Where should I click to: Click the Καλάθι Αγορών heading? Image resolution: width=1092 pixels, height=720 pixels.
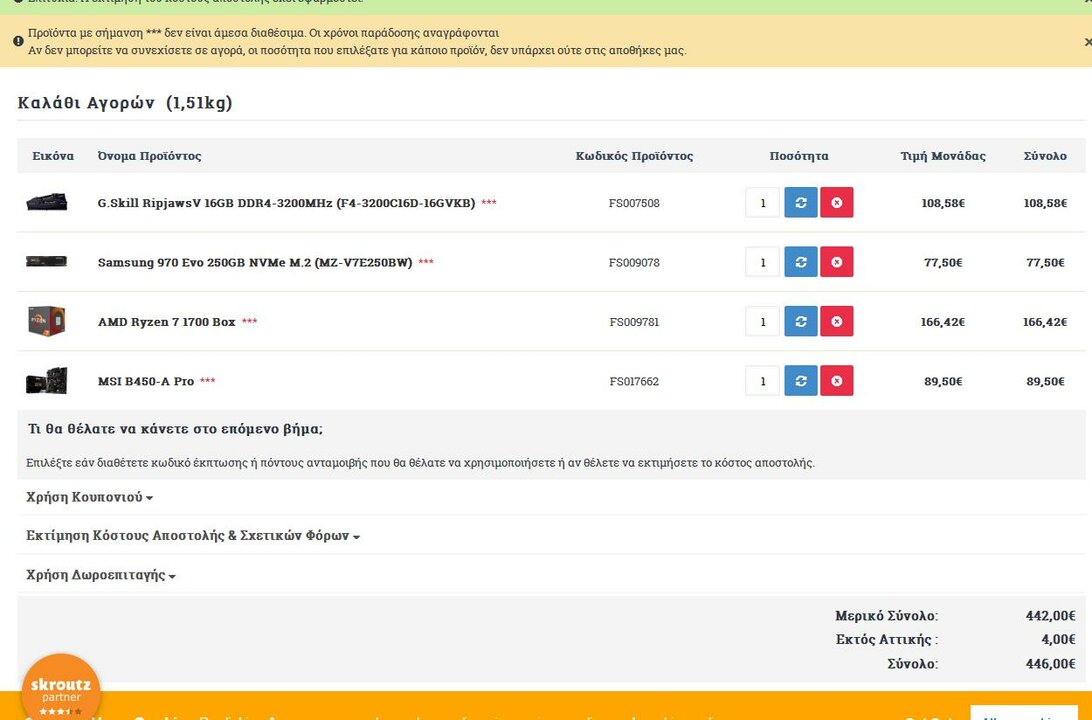pos(125,103)
